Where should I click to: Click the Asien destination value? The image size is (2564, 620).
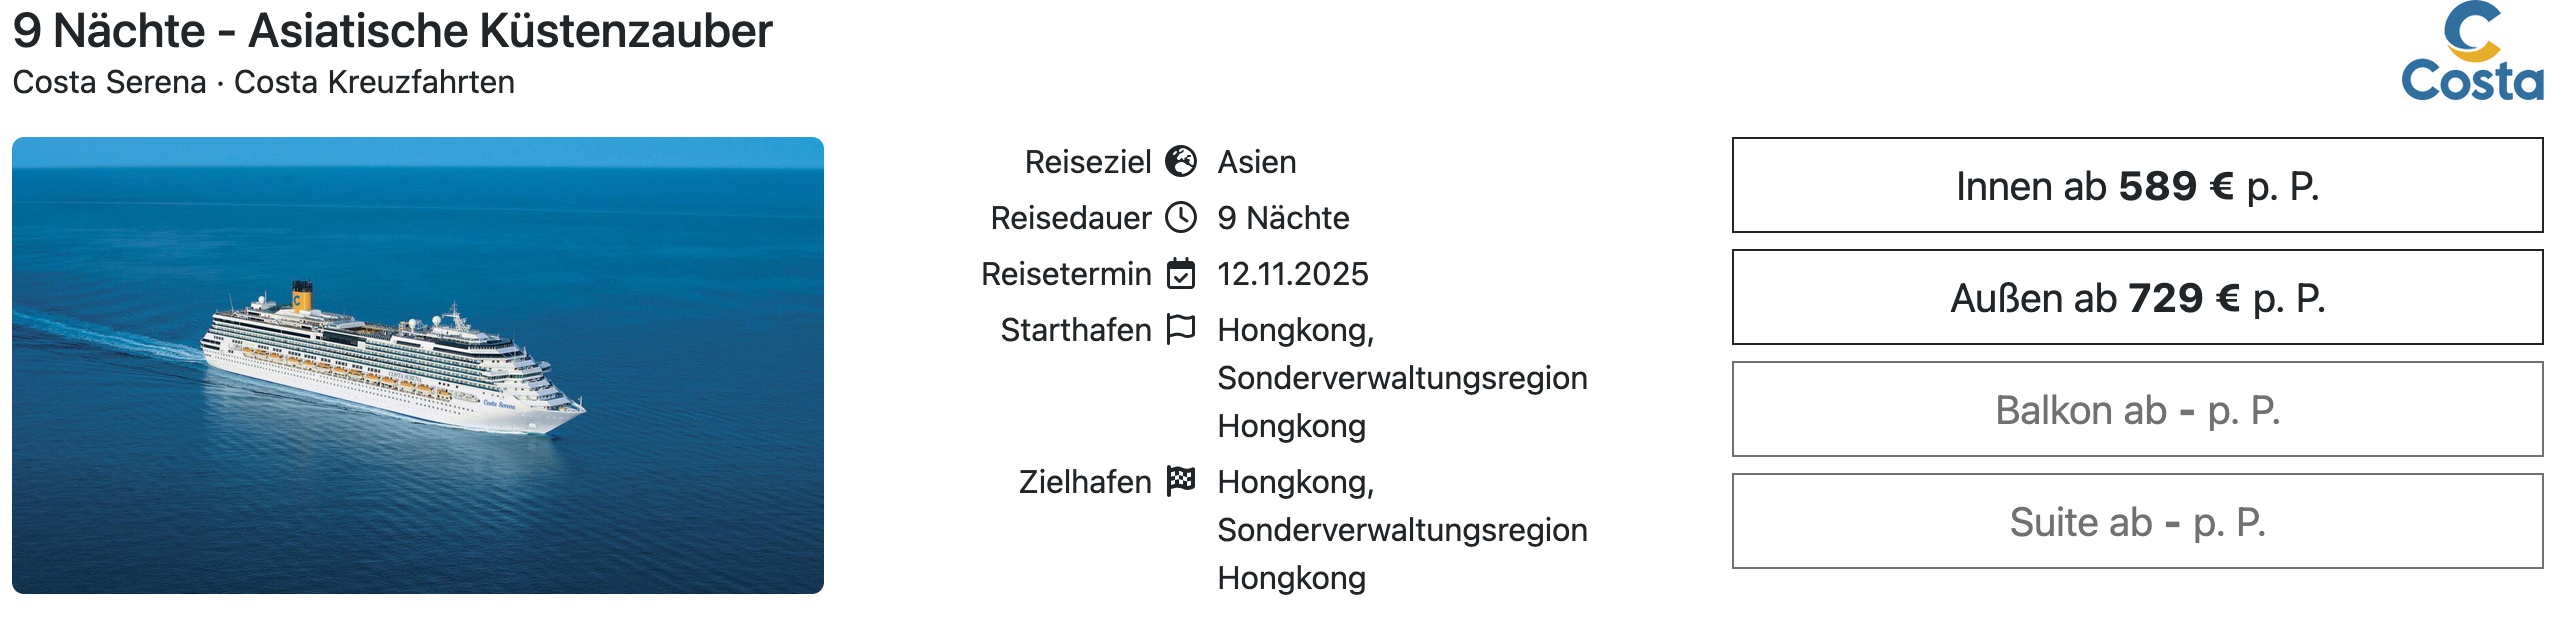click(x=1256, y=162)
